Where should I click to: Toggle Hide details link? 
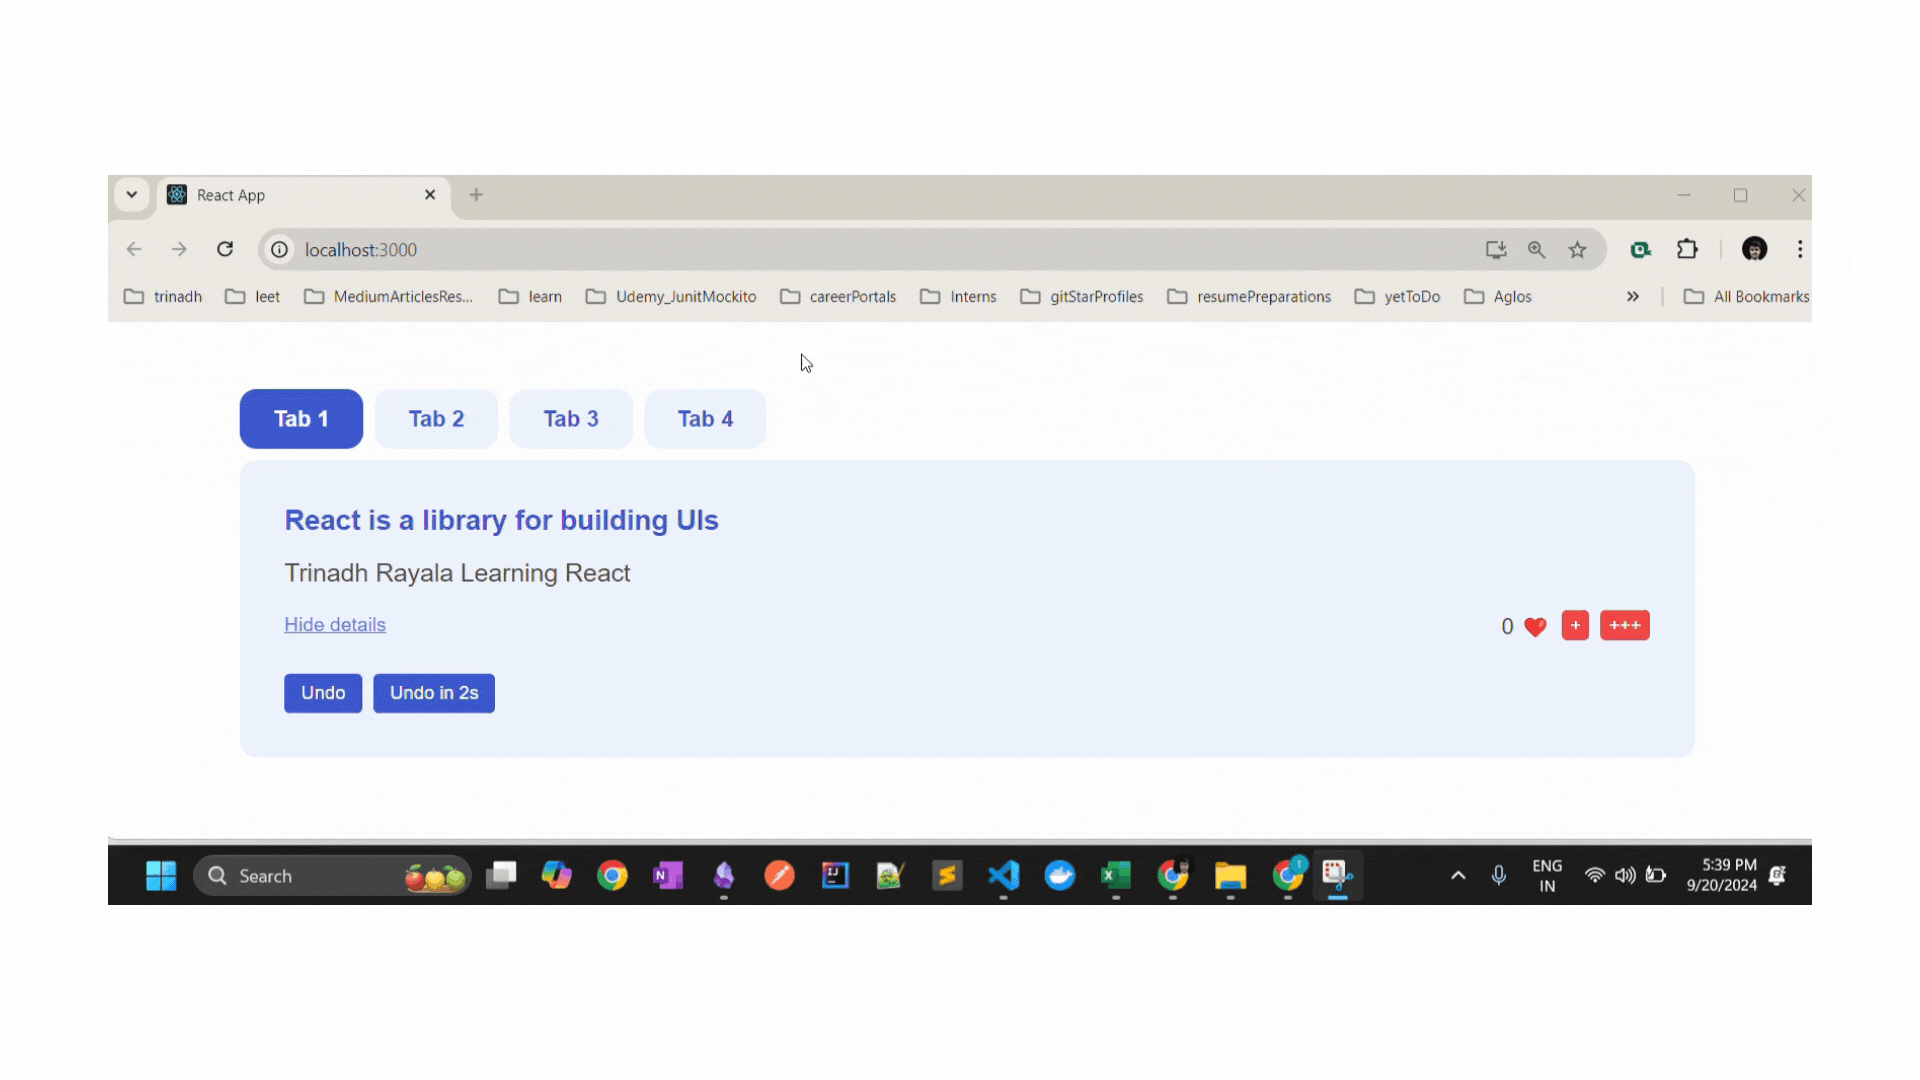point(335,625)
